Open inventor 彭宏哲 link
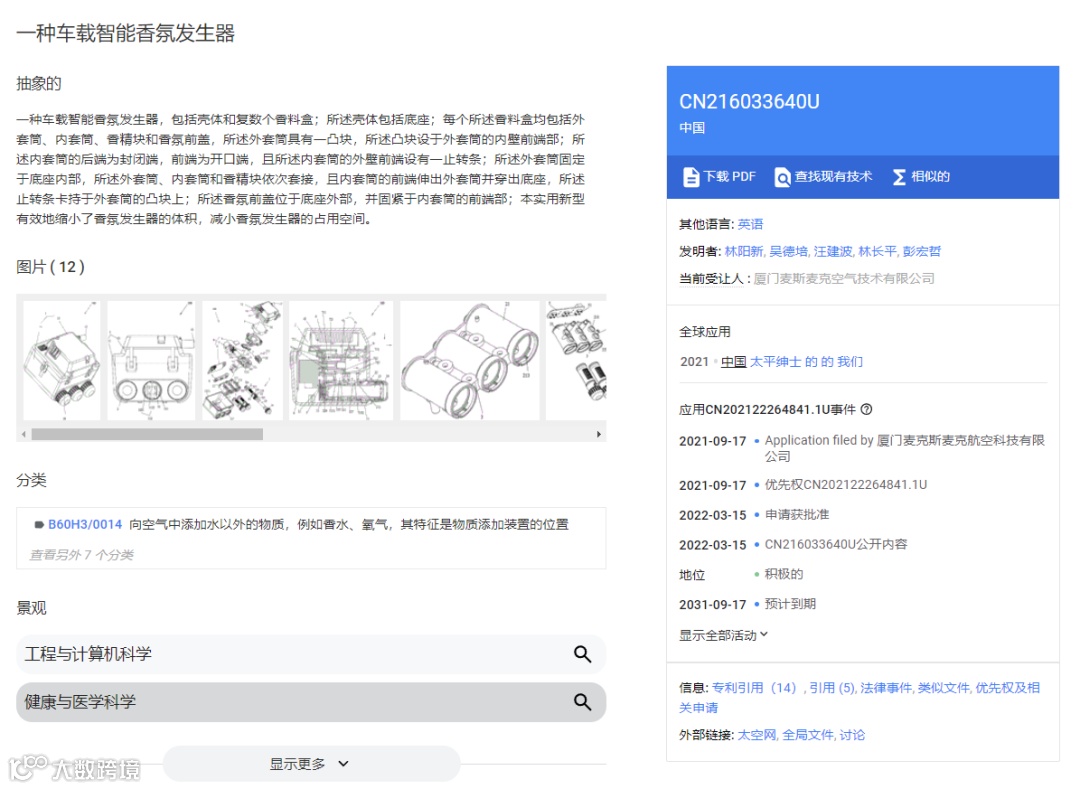1080x789 pixels. 922,251
